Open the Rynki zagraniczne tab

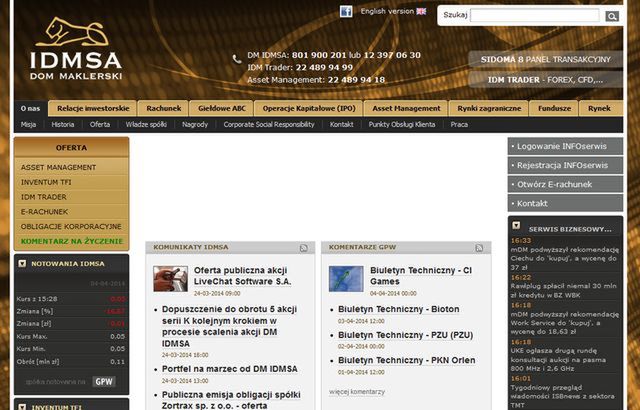point(489,109)
